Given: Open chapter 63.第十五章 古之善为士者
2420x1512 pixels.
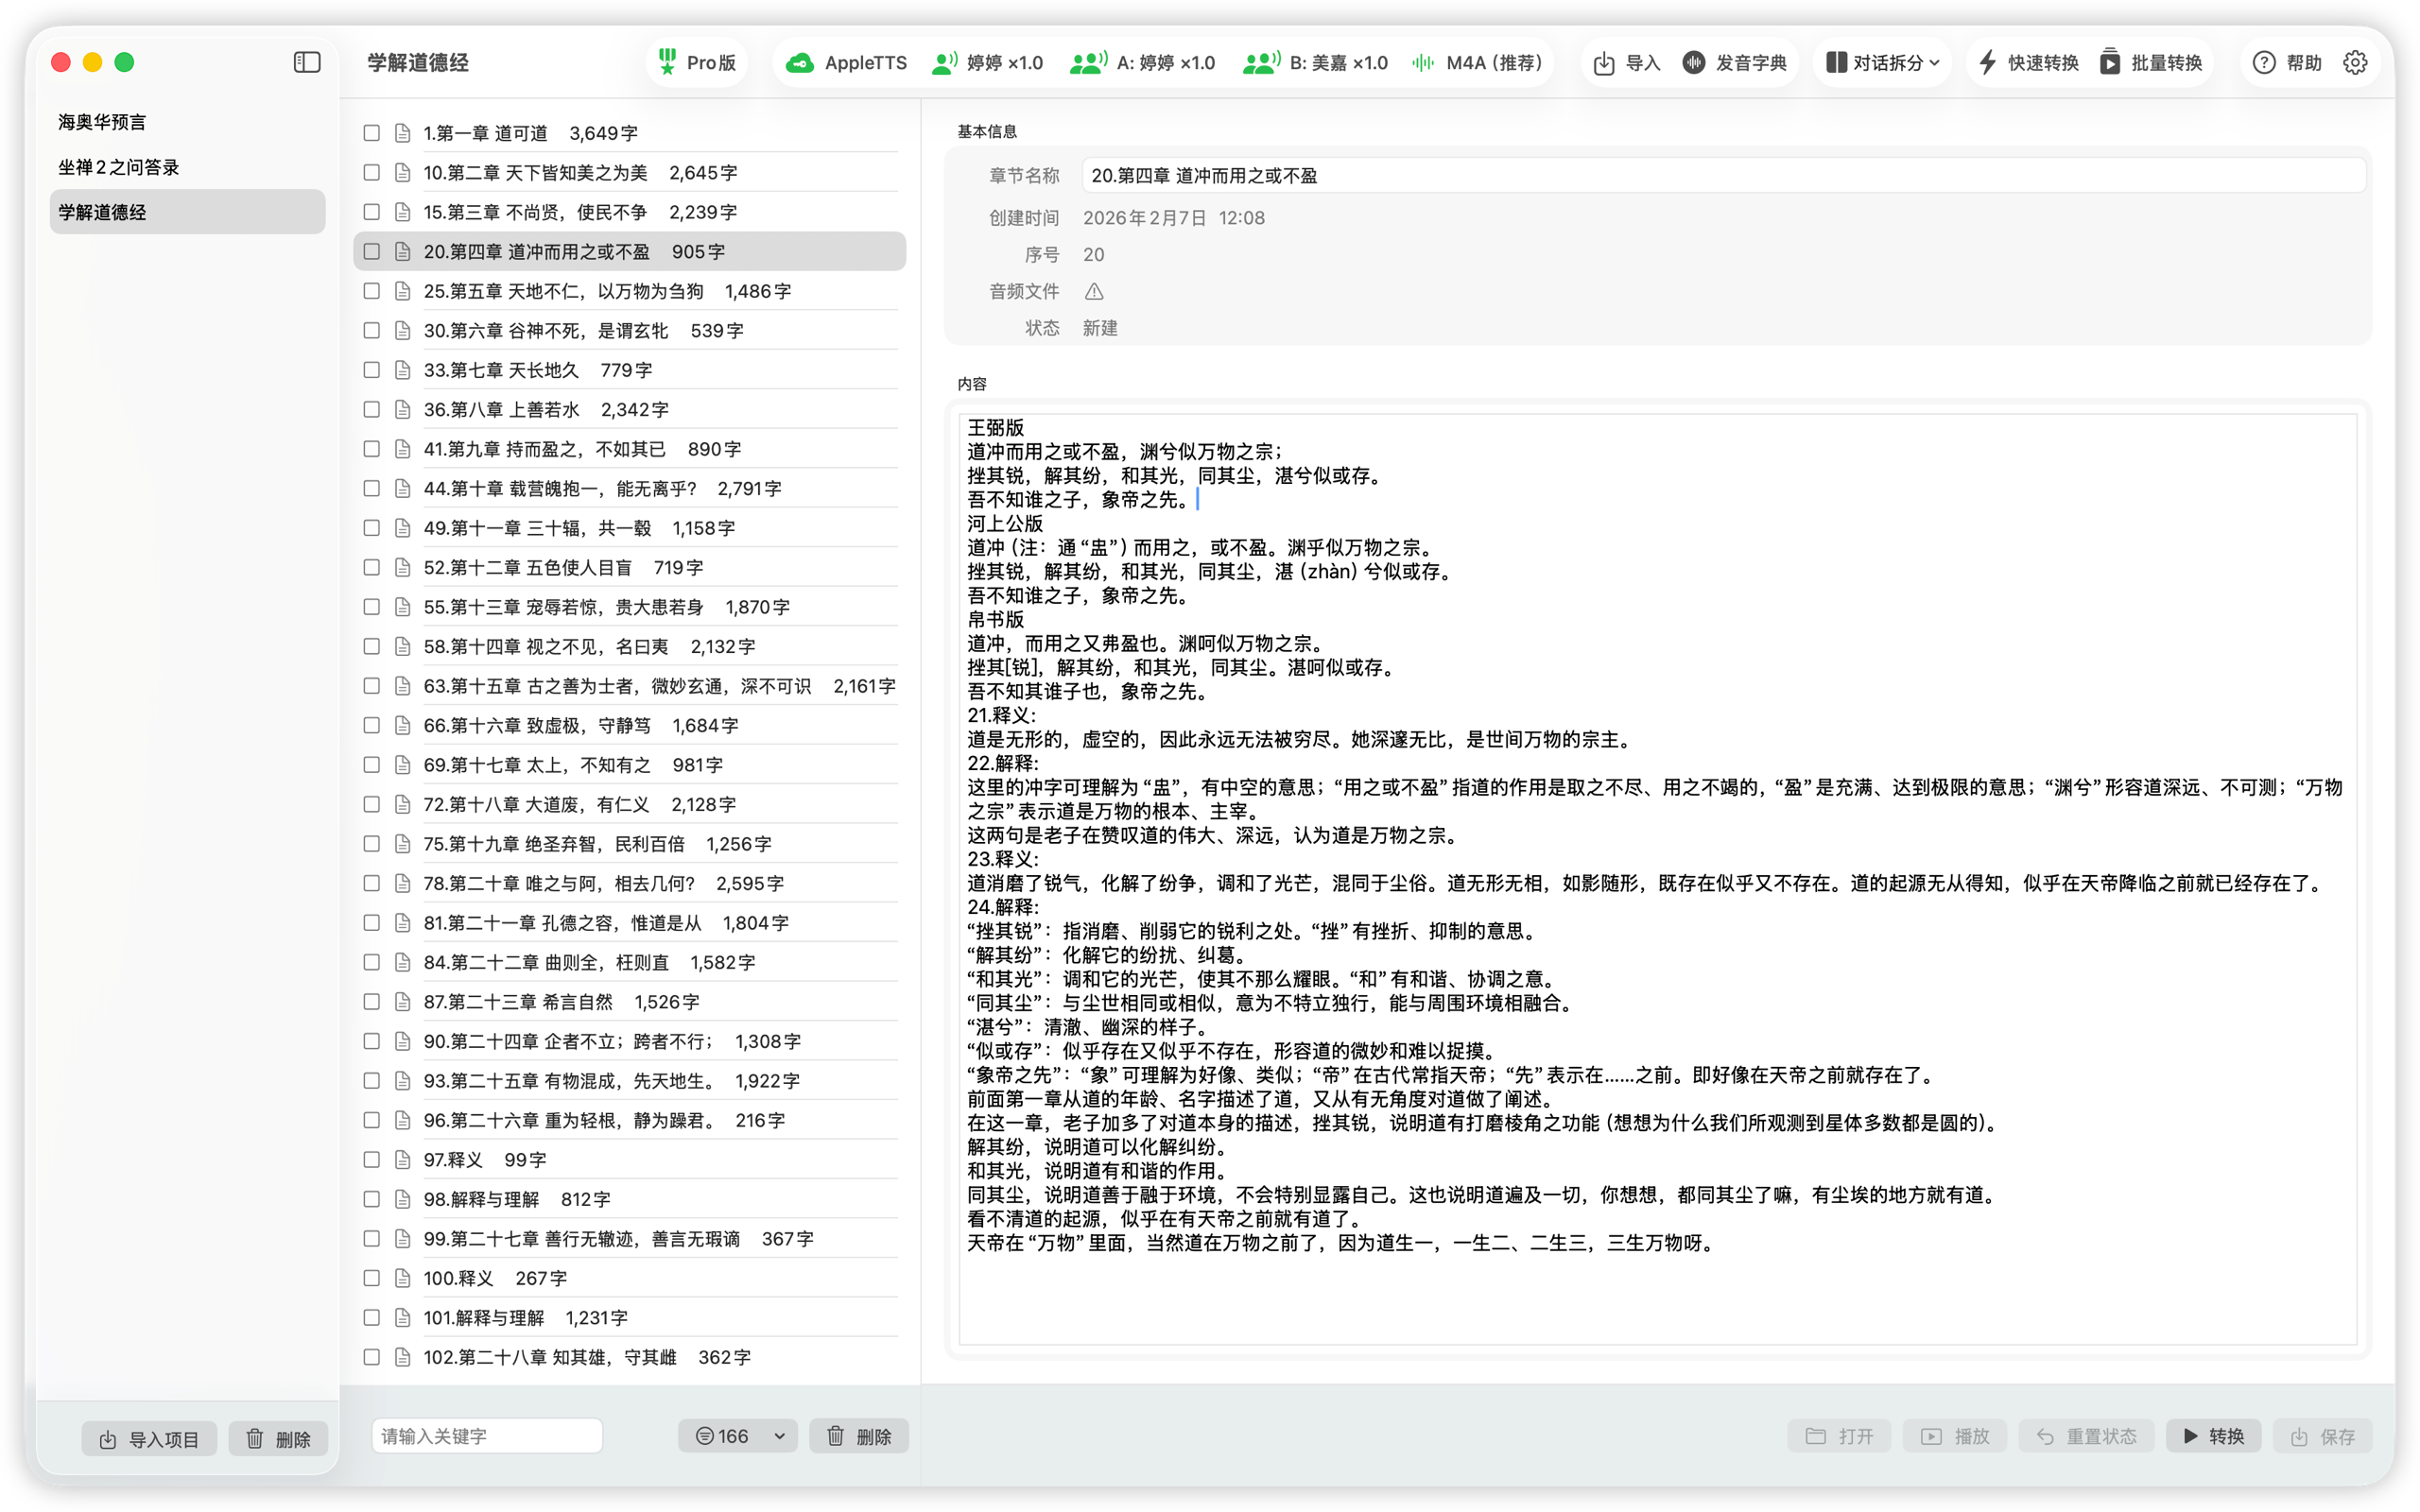Looking at the screenshot, I should [x=630, y=686].
